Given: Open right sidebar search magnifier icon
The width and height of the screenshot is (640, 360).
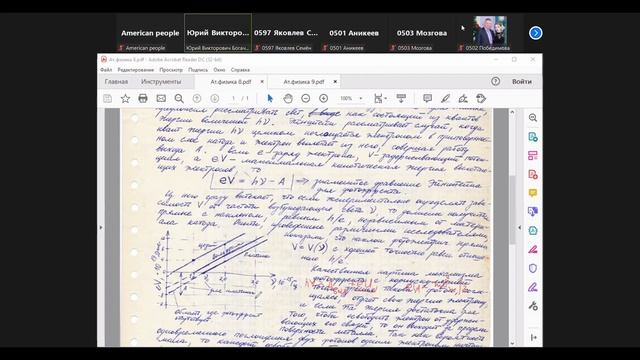Looking at the screenshot, I should [x=533, y=118].
